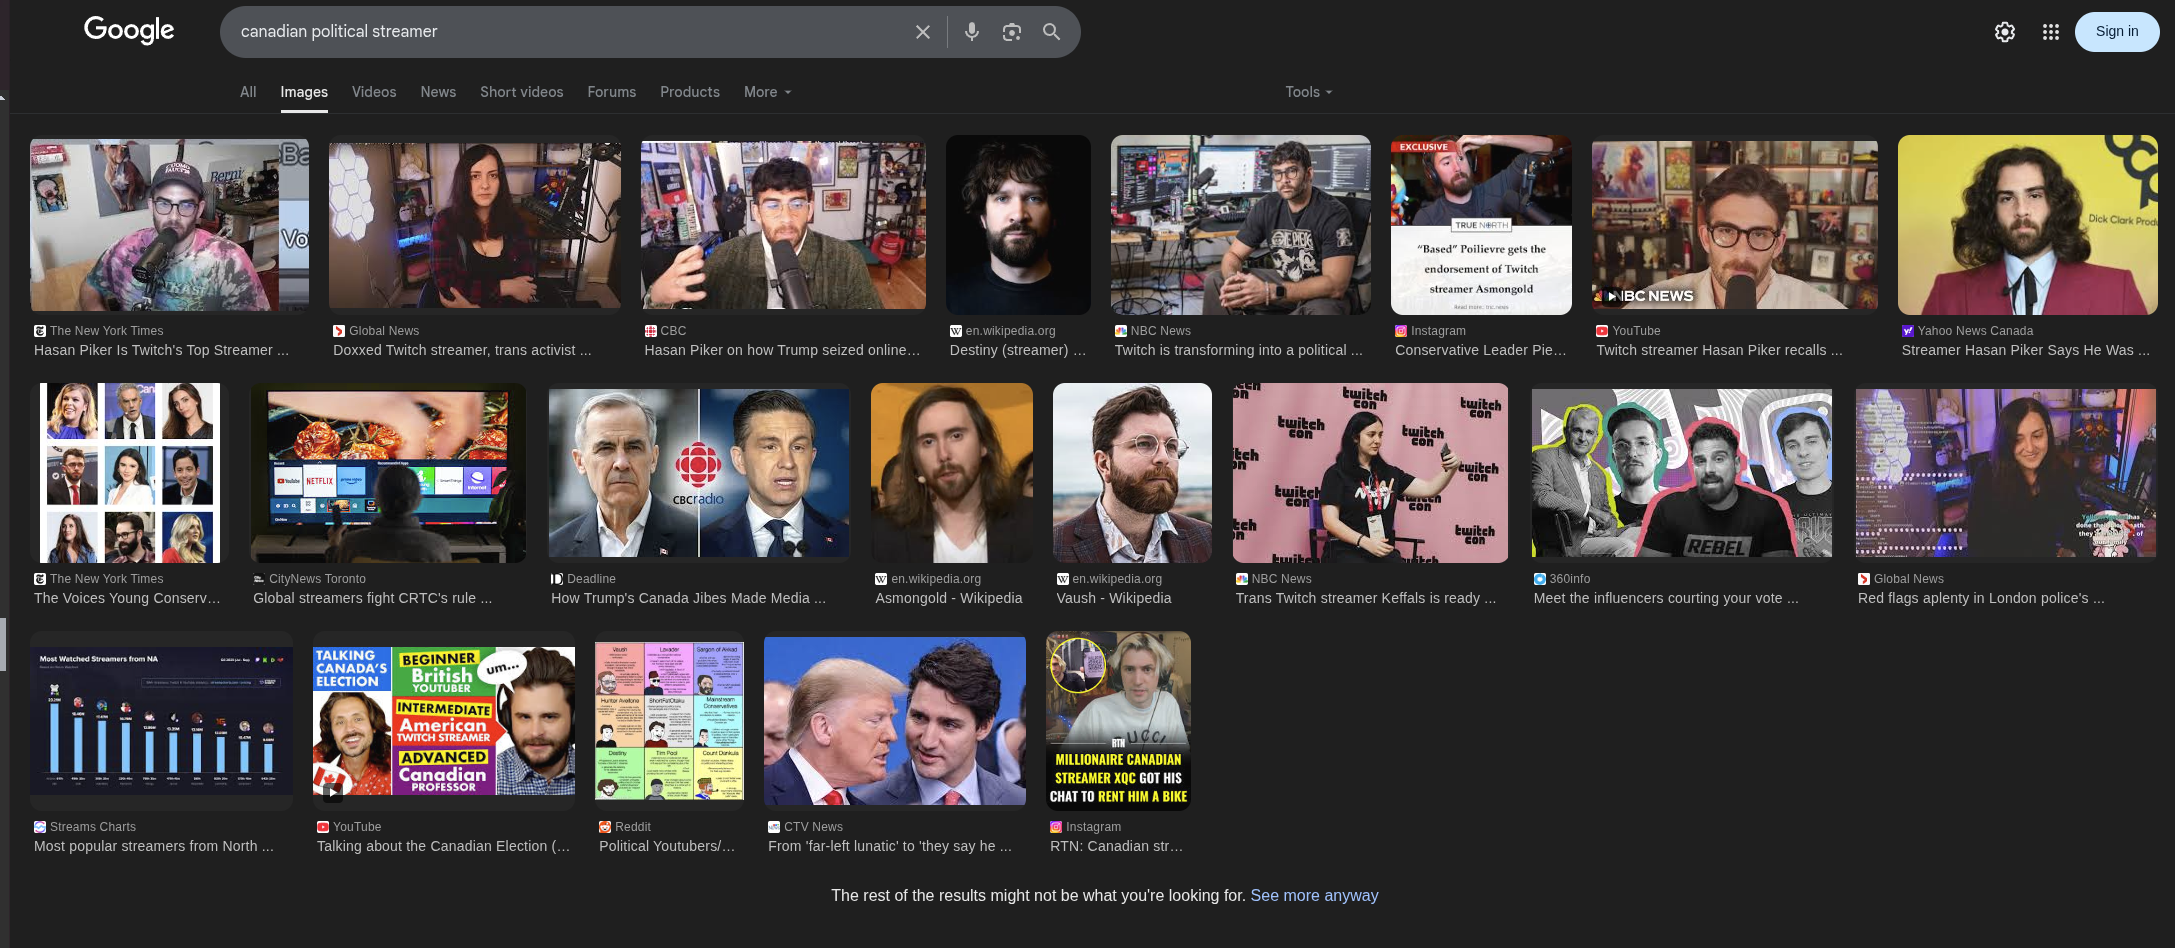Open NBC Twitch transforming political result

coord(1238,350)
